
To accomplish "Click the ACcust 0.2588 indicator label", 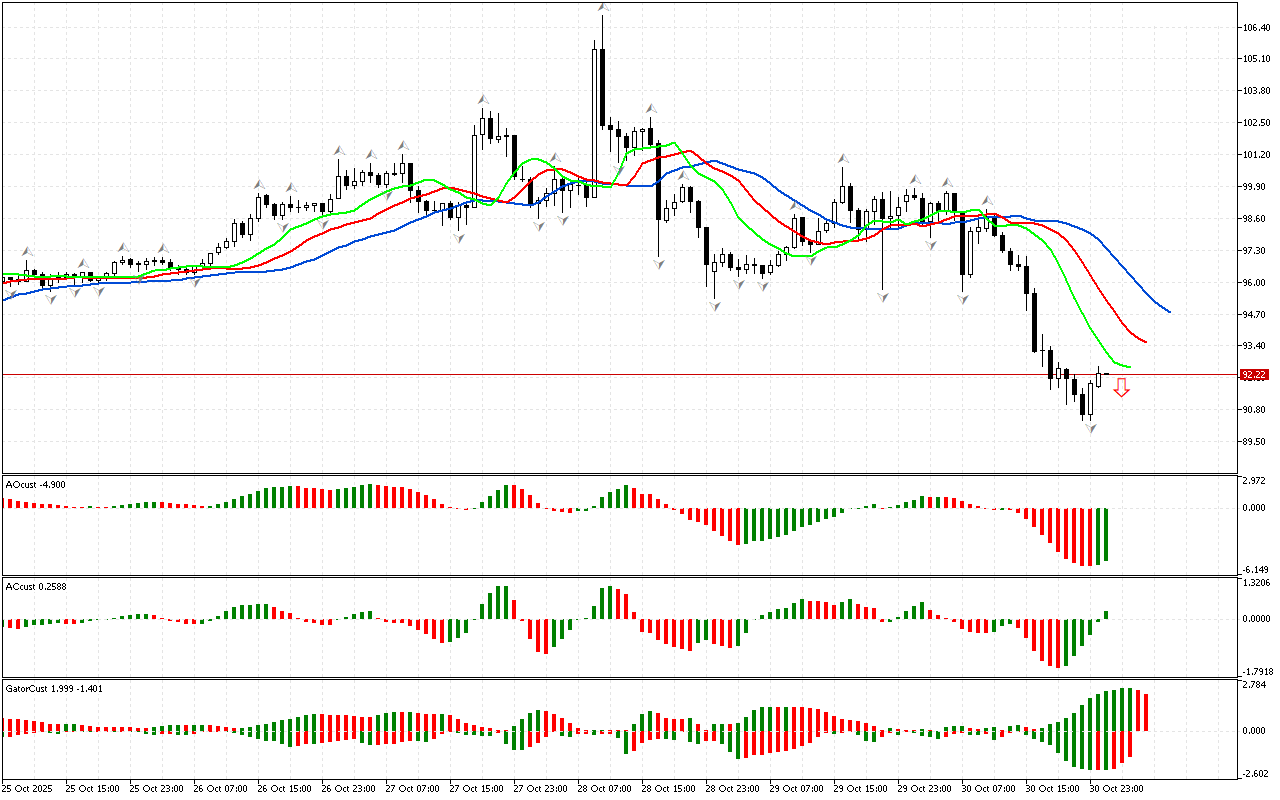I will [38, 584].
